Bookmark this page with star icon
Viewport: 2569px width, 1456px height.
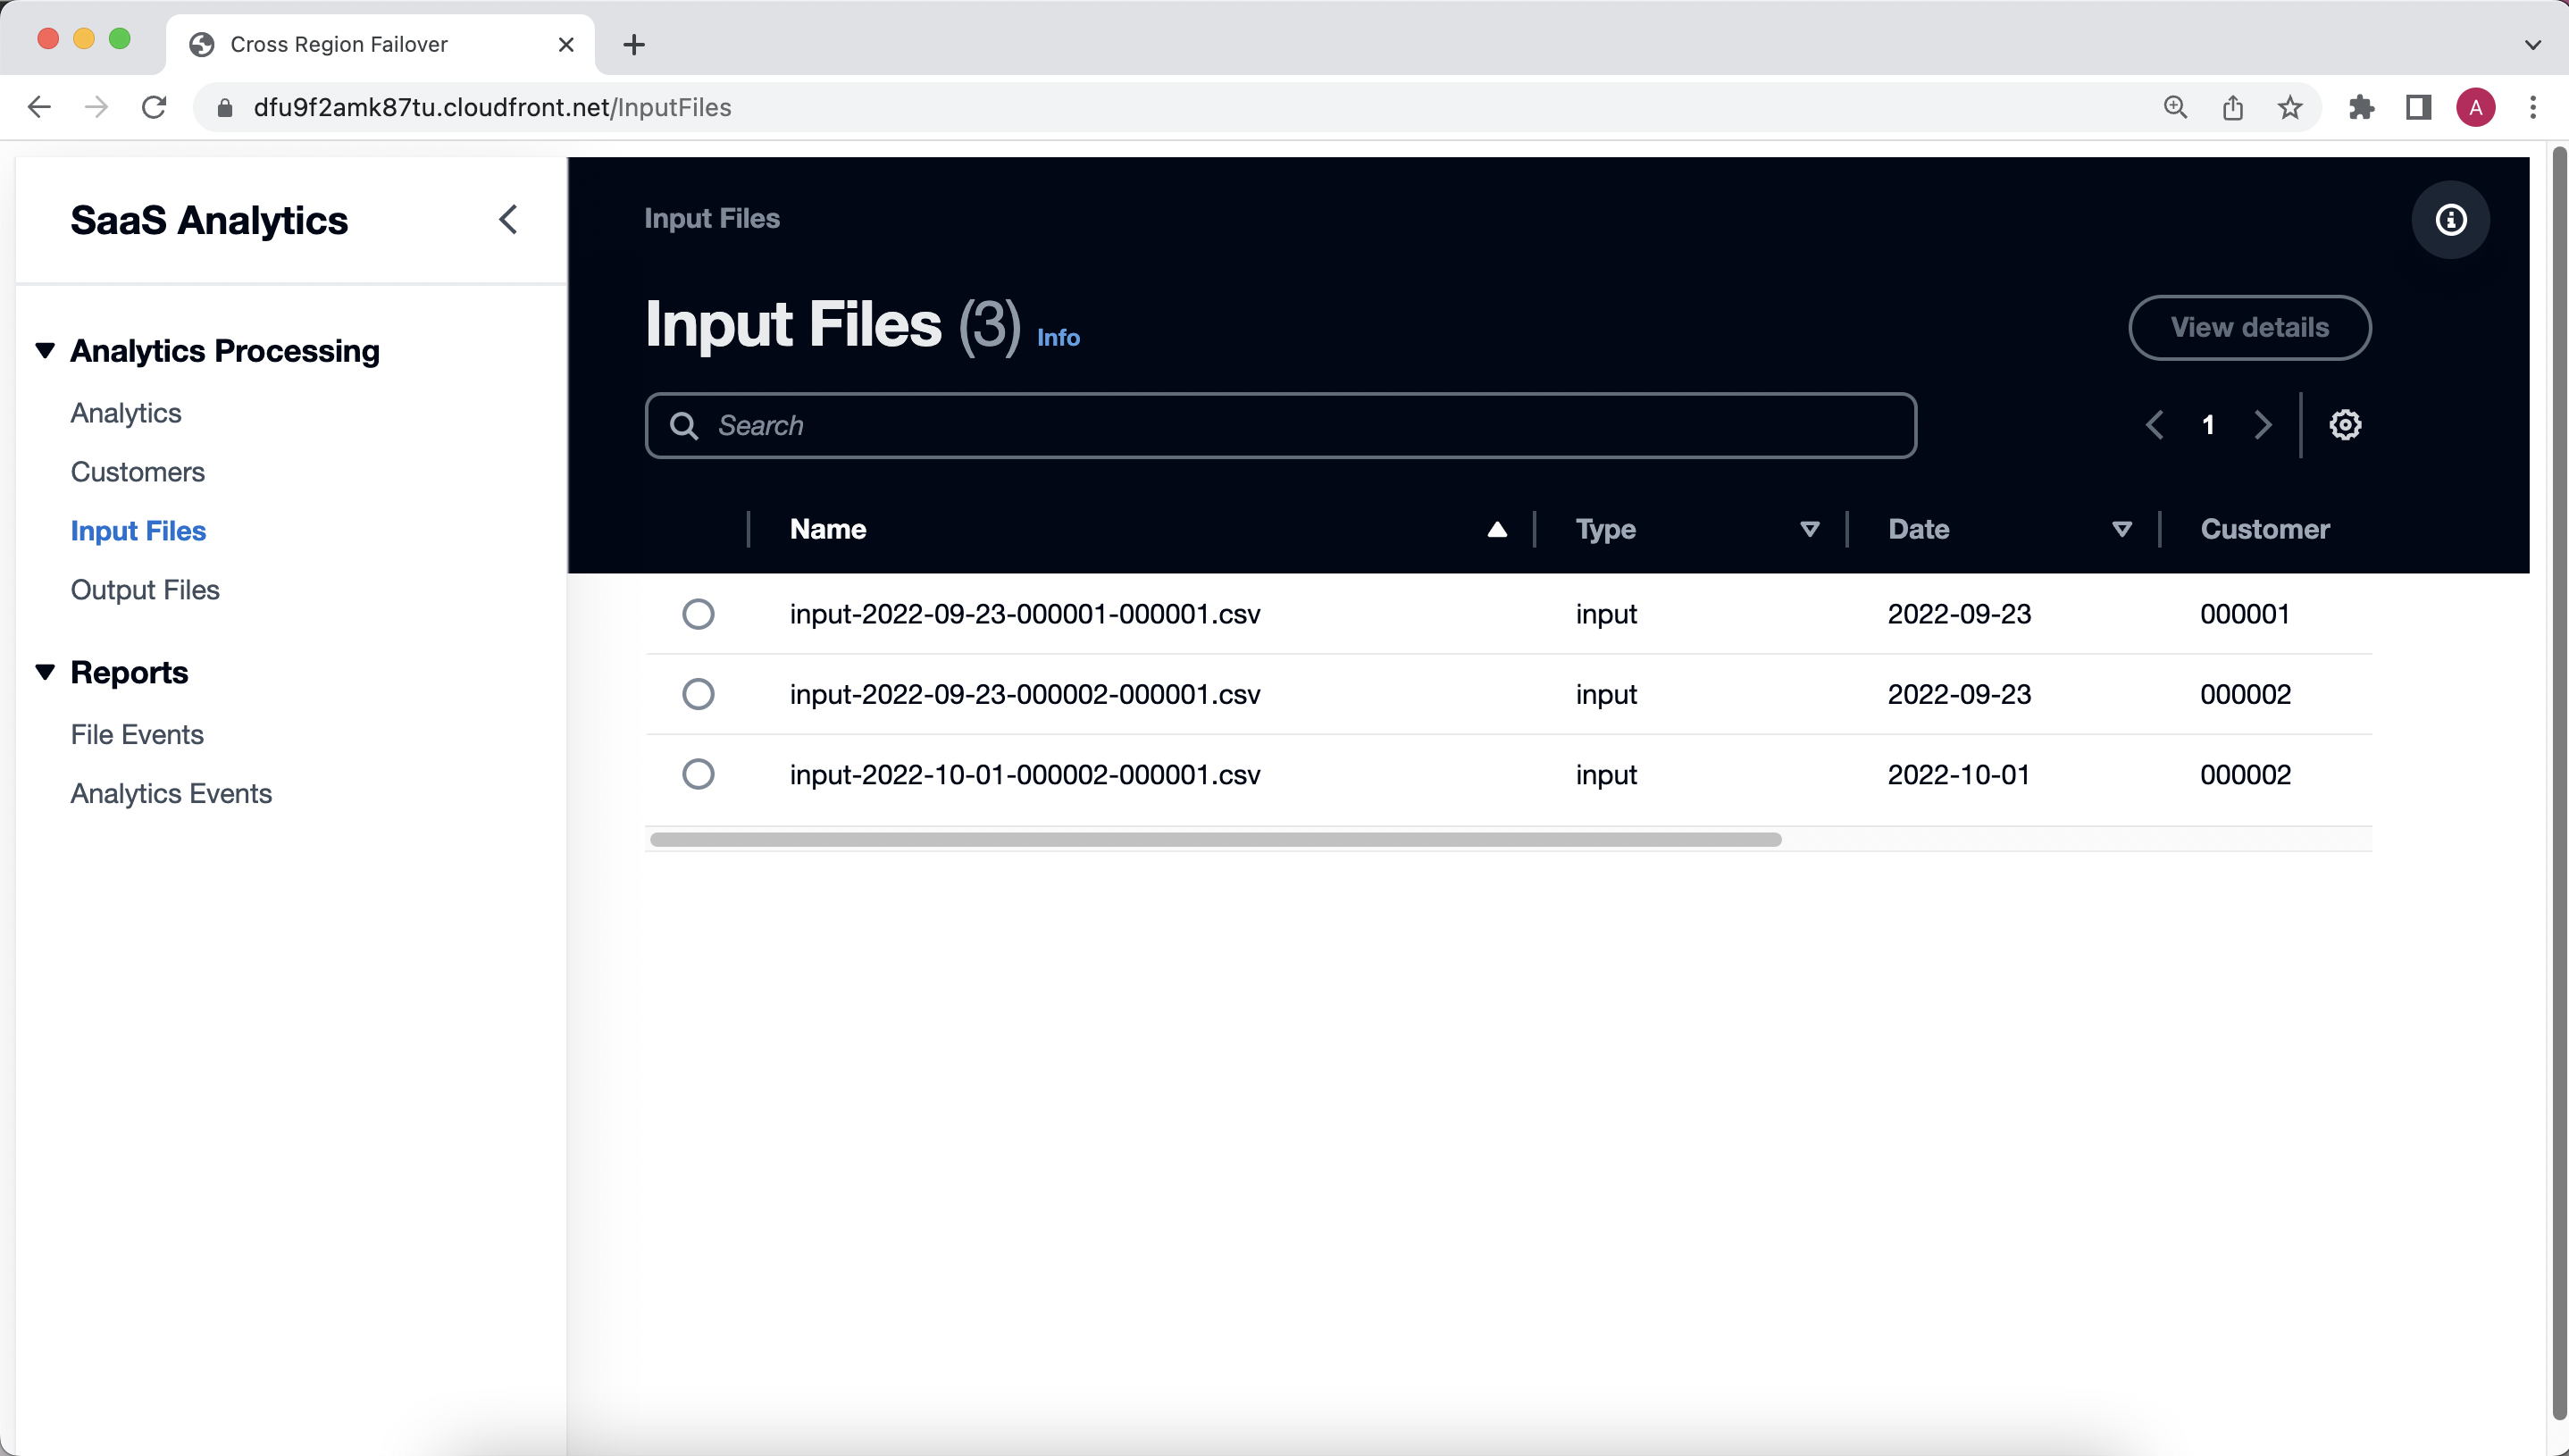click(2290, 107)
